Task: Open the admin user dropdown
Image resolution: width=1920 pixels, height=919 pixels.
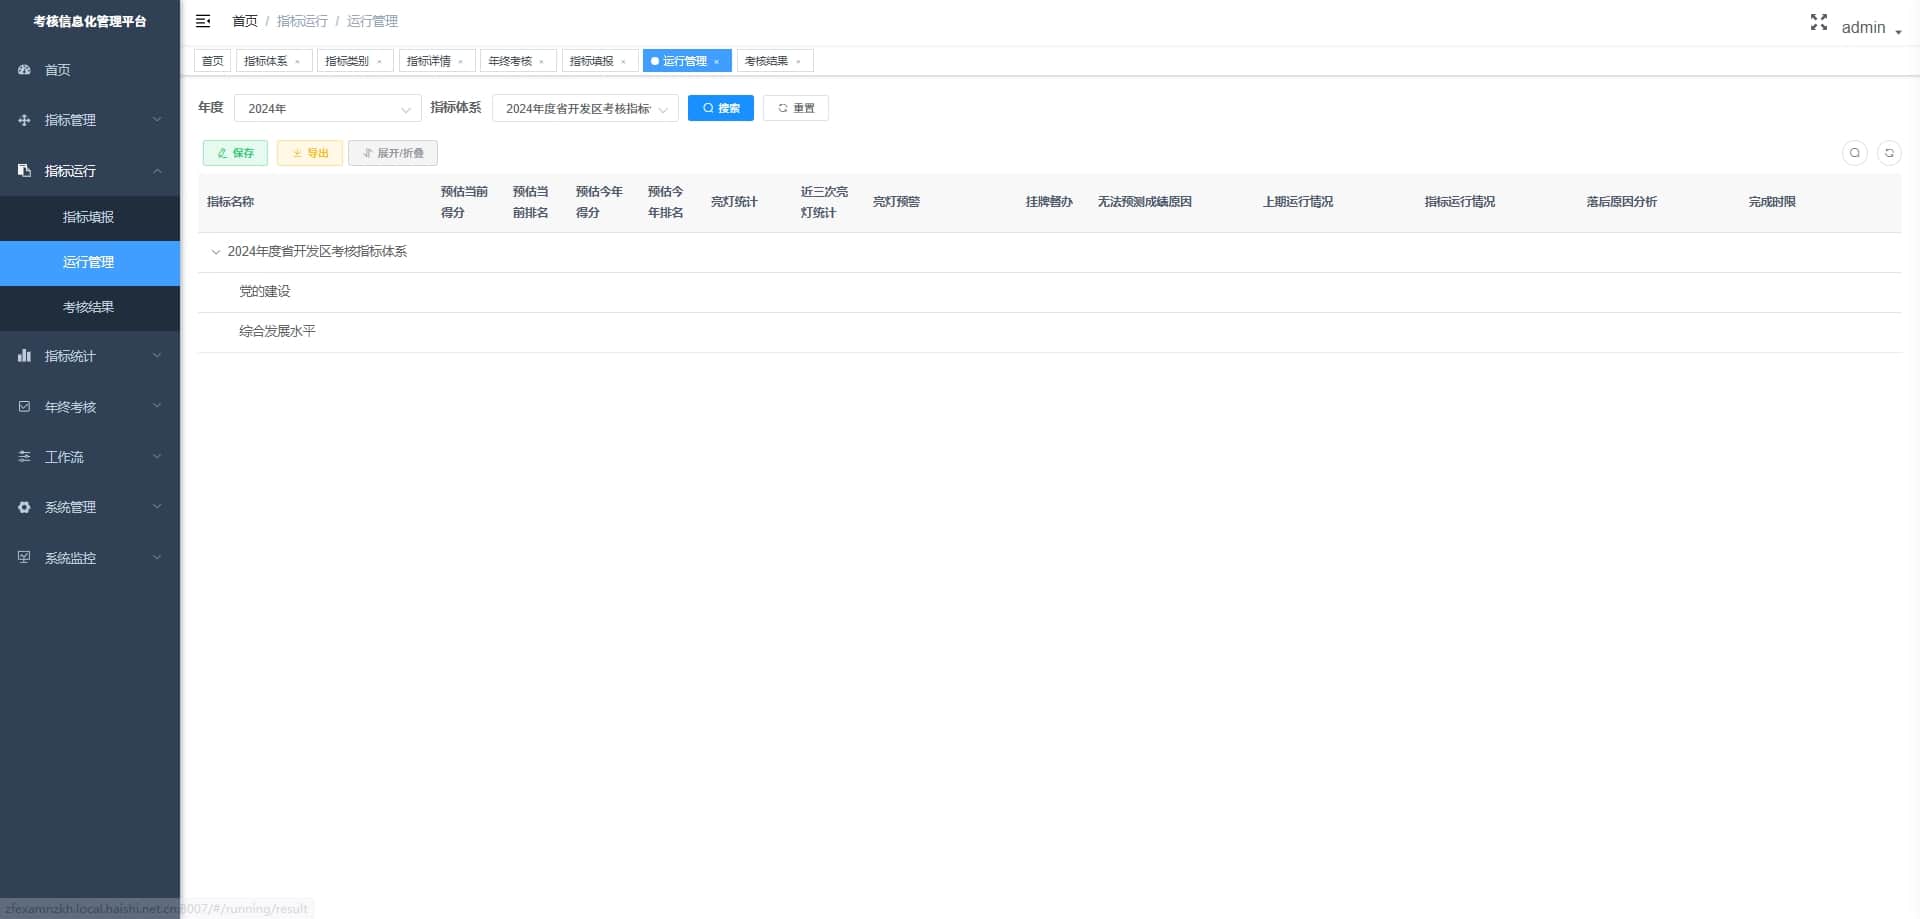Action: (1871, 28)
